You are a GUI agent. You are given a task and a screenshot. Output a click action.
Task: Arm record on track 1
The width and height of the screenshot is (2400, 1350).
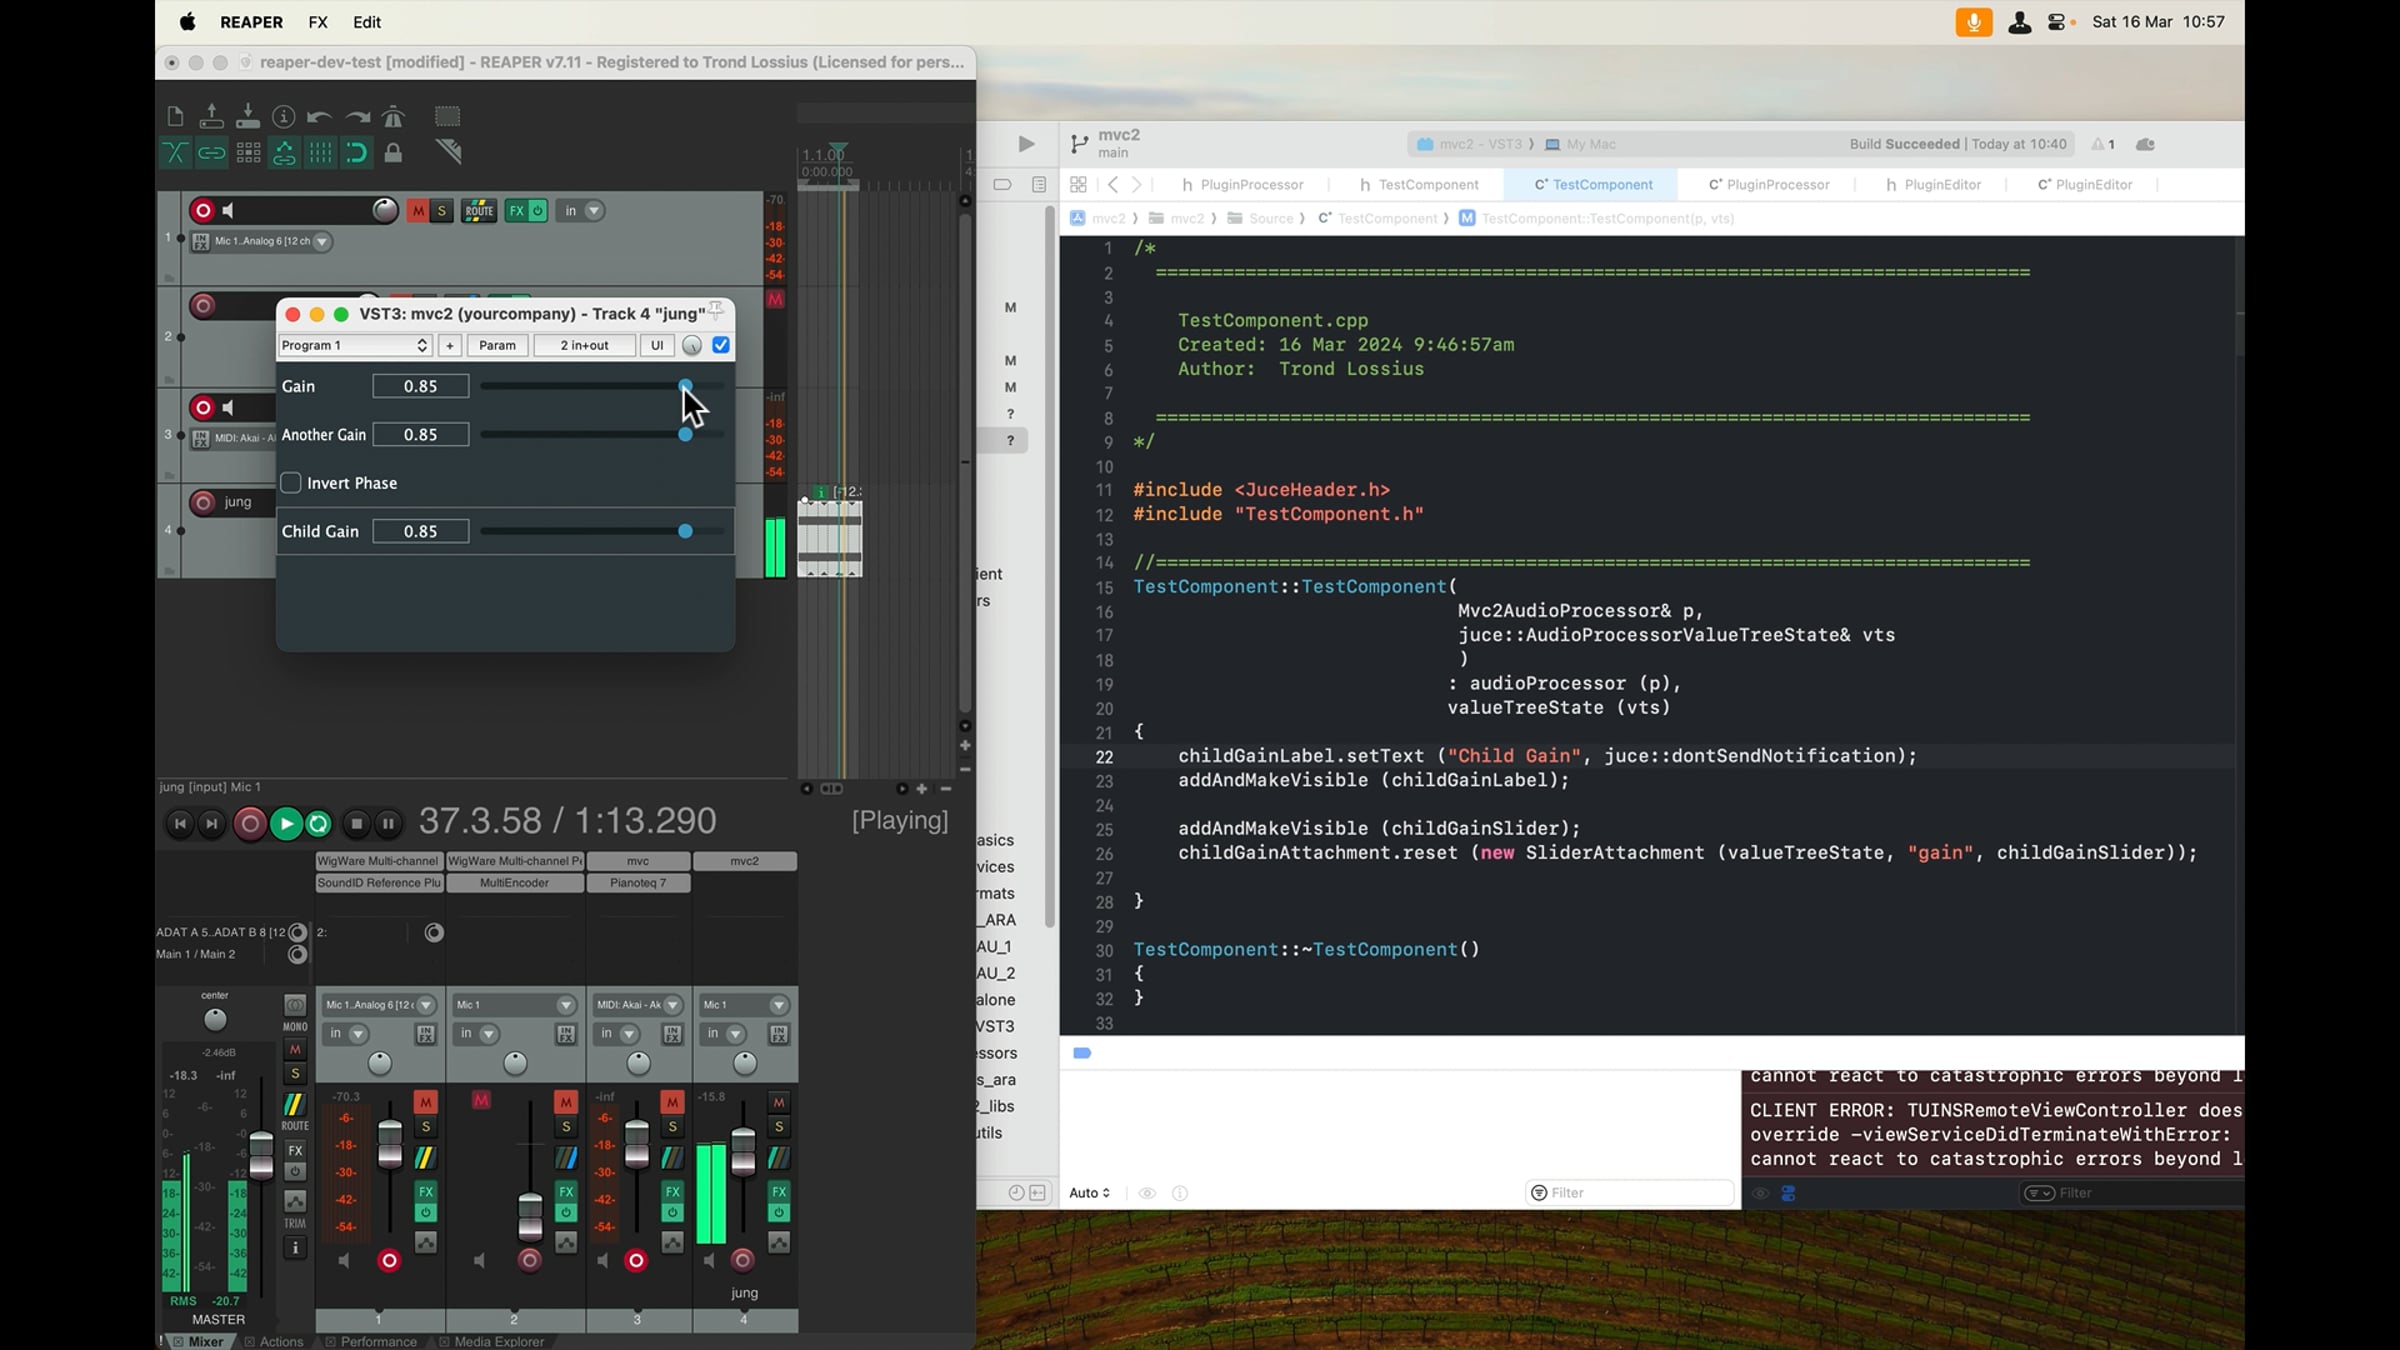203,210
